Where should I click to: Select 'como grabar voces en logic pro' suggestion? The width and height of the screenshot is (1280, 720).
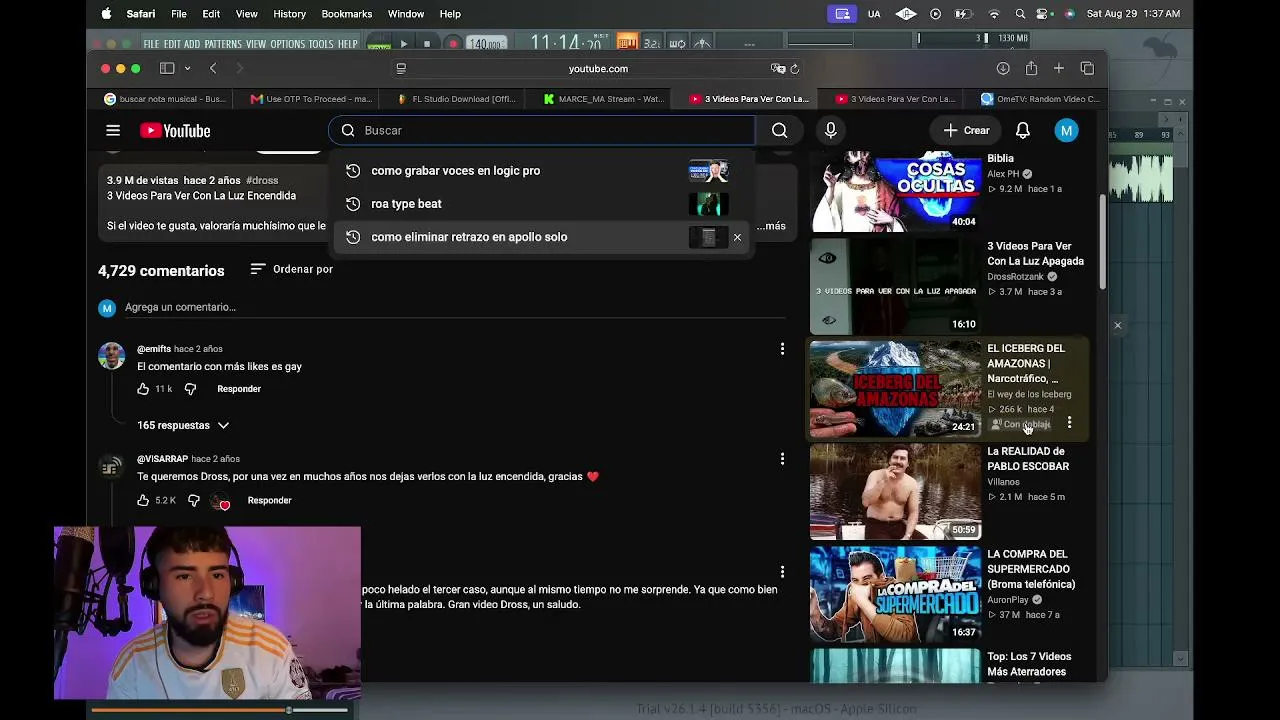541,171
